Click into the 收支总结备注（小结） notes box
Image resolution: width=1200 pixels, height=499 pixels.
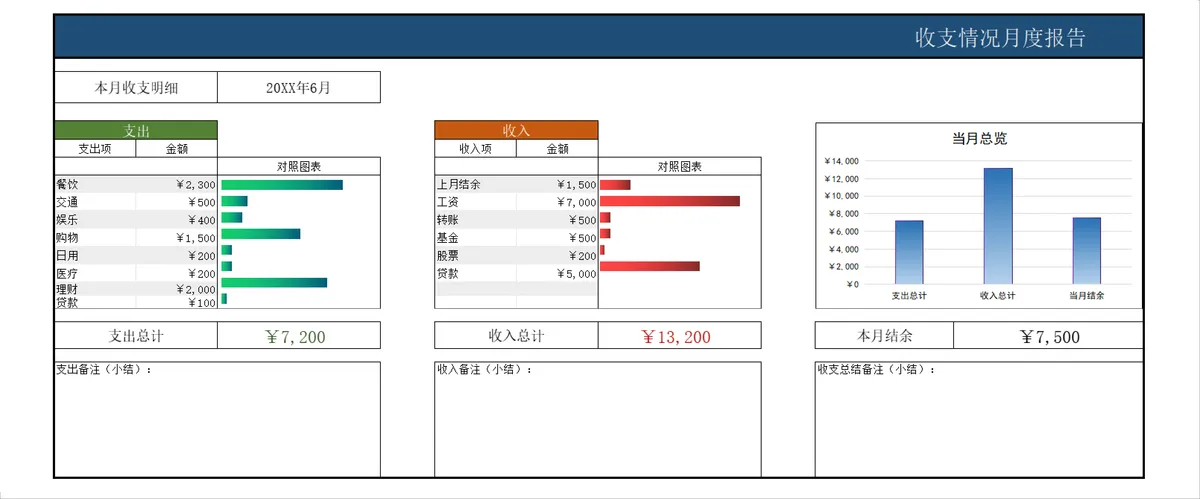(x=979, y=418)
